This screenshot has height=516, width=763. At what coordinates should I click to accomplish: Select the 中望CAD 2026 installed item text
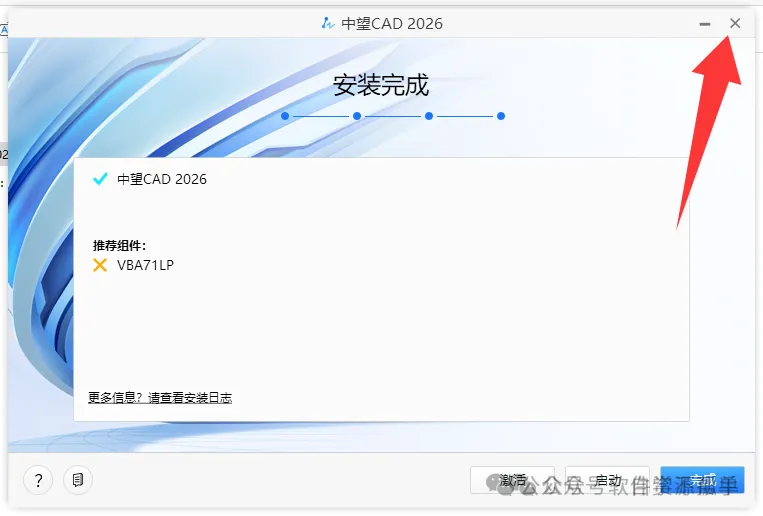[x=162, y=179]
